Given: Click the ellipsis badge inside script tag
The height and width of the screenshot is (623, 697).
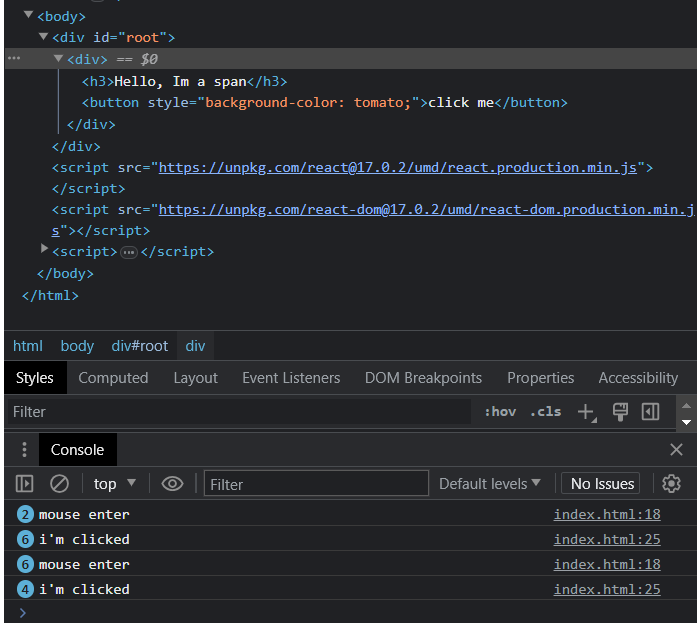Looking at the screenshot, I should [129, 252].
